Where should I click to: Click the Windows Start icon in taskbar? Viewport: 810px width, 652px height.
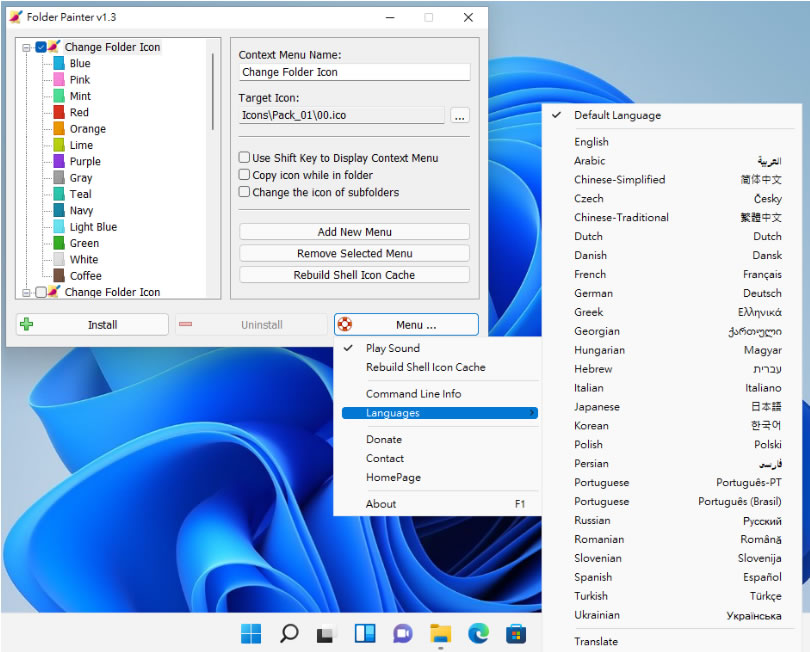[251, 633]
